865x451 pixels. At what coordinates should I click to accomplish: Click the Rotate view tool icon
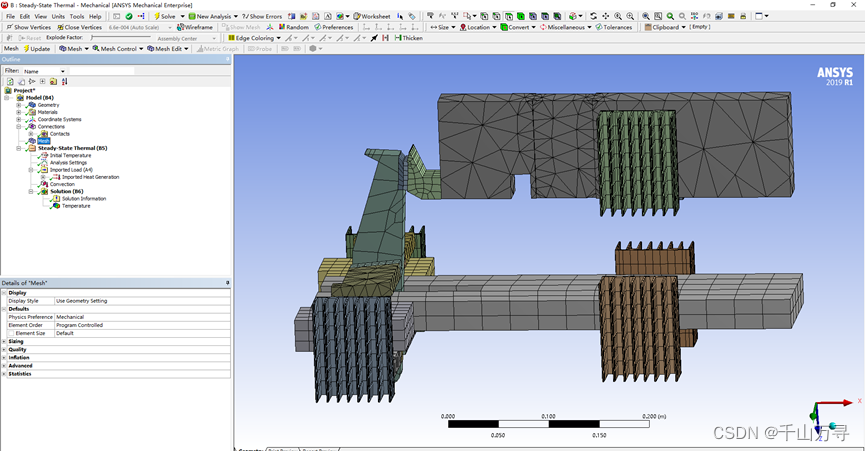(594, 16)
